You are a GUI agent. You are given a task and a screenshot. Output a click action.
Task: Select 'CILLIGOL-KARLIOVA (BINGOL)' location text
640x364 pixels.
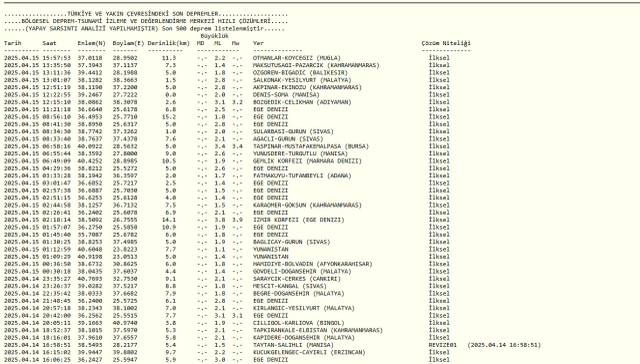298,323
